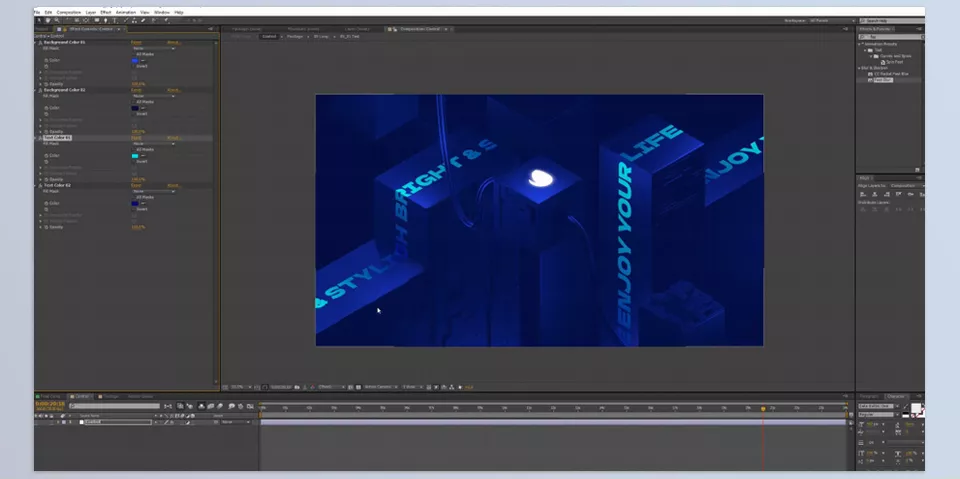The image size is (960, 479).
Task: Toggle Invert checkbox under Text Color 01
Action: pyautogui.click(x=133, y=161)
